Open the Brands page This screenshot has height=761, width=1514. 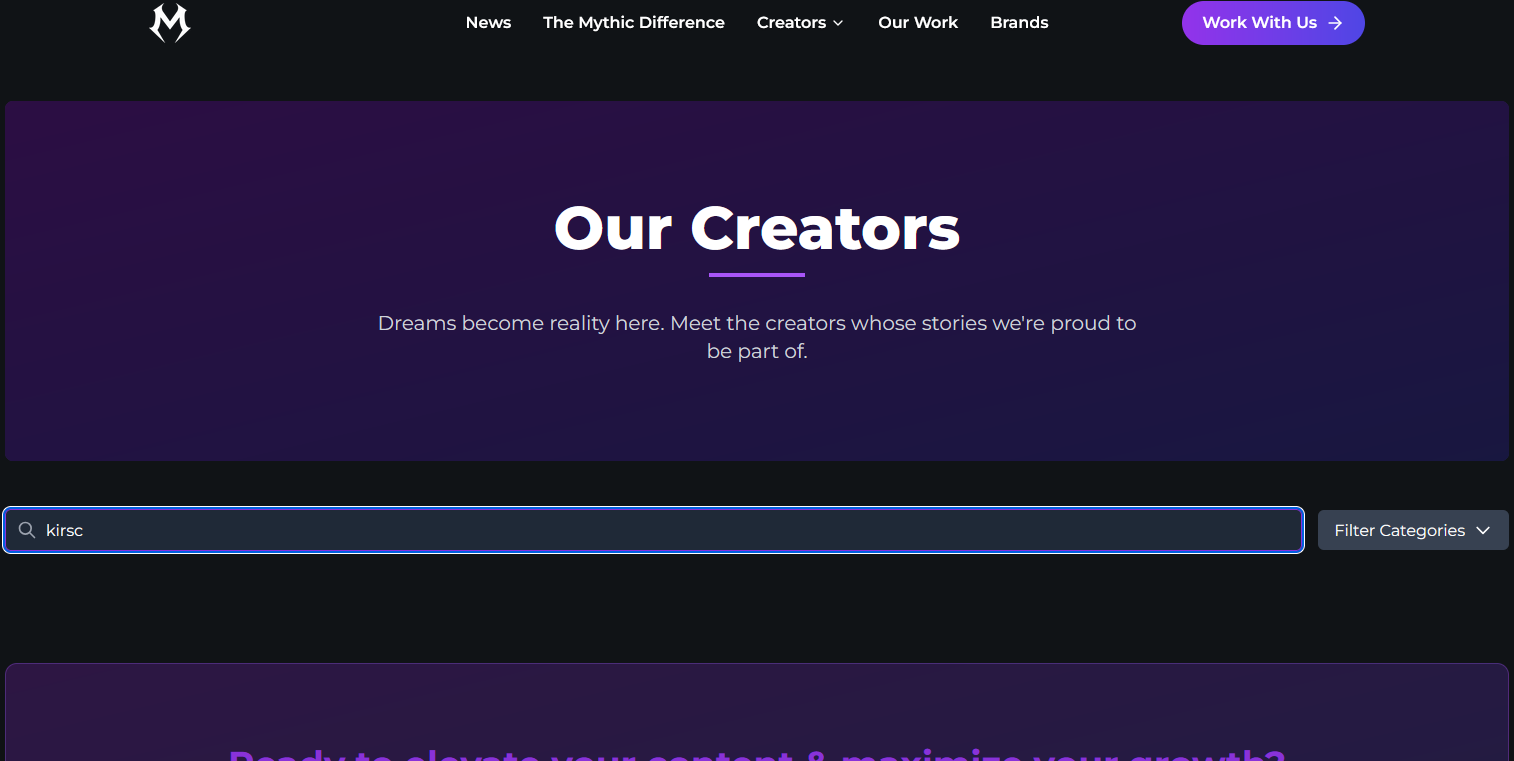pos(1019,23)
